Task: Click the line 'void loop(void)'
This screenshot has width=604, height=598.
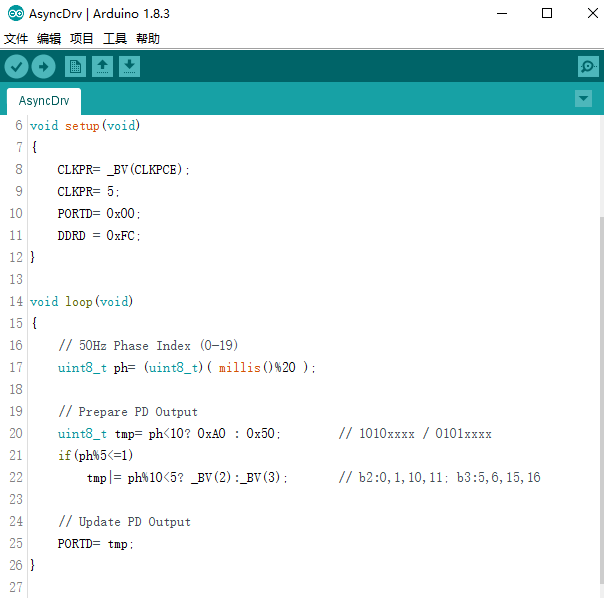Action: (82, 301)
